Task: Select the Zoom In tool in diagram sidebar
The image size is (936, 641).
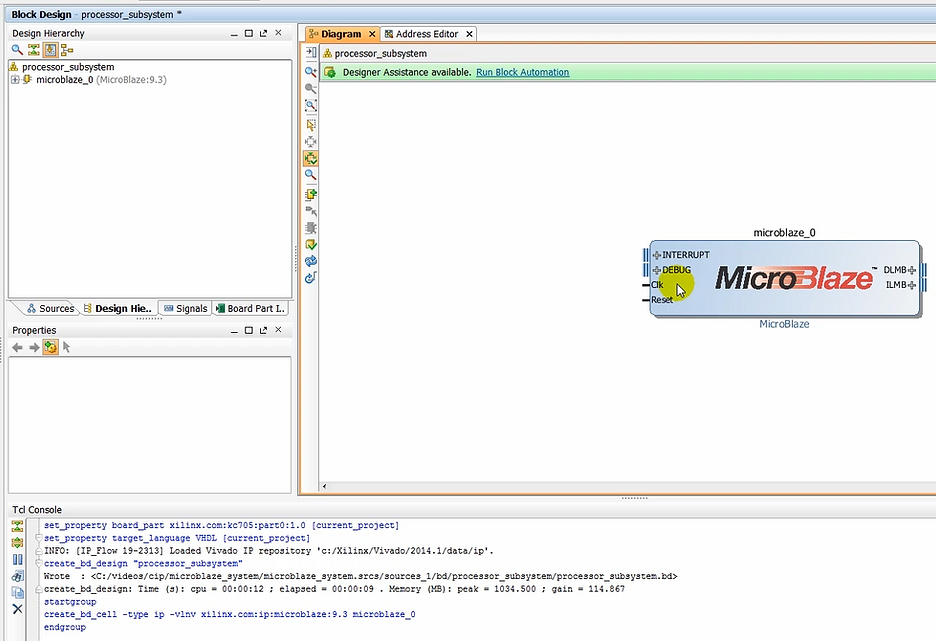Action: click(310, 70)
